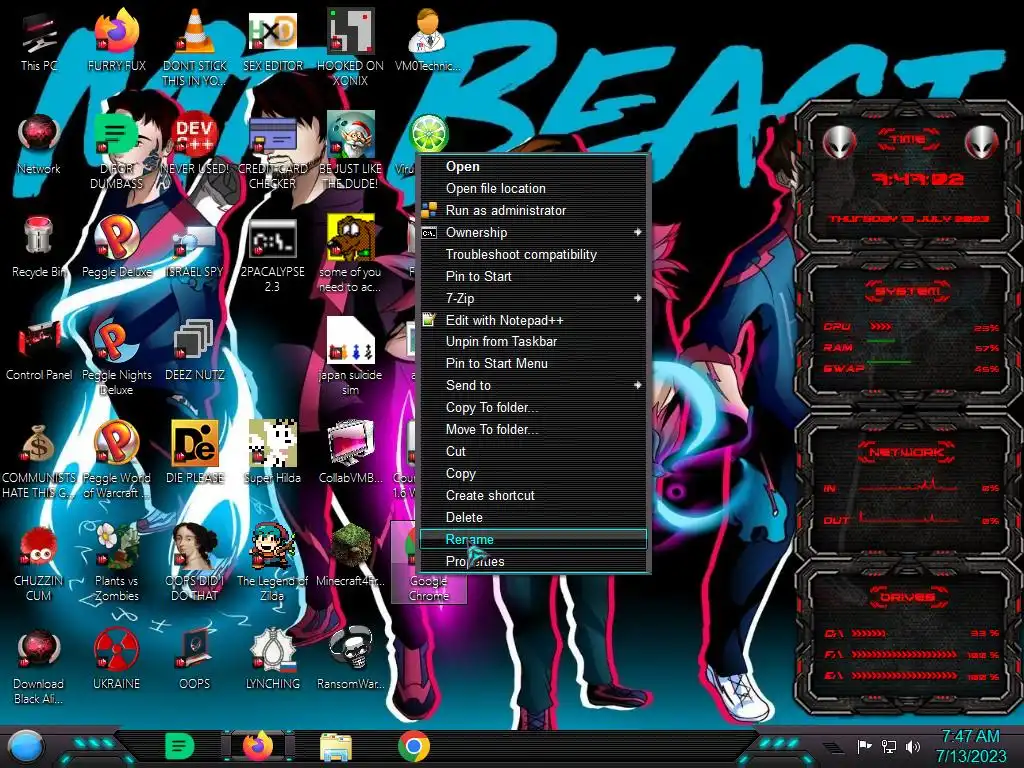The image size is (1024, 768).
Task: Select the Peggle Deluxe shortcut
Action: click(x=116, y=247)
